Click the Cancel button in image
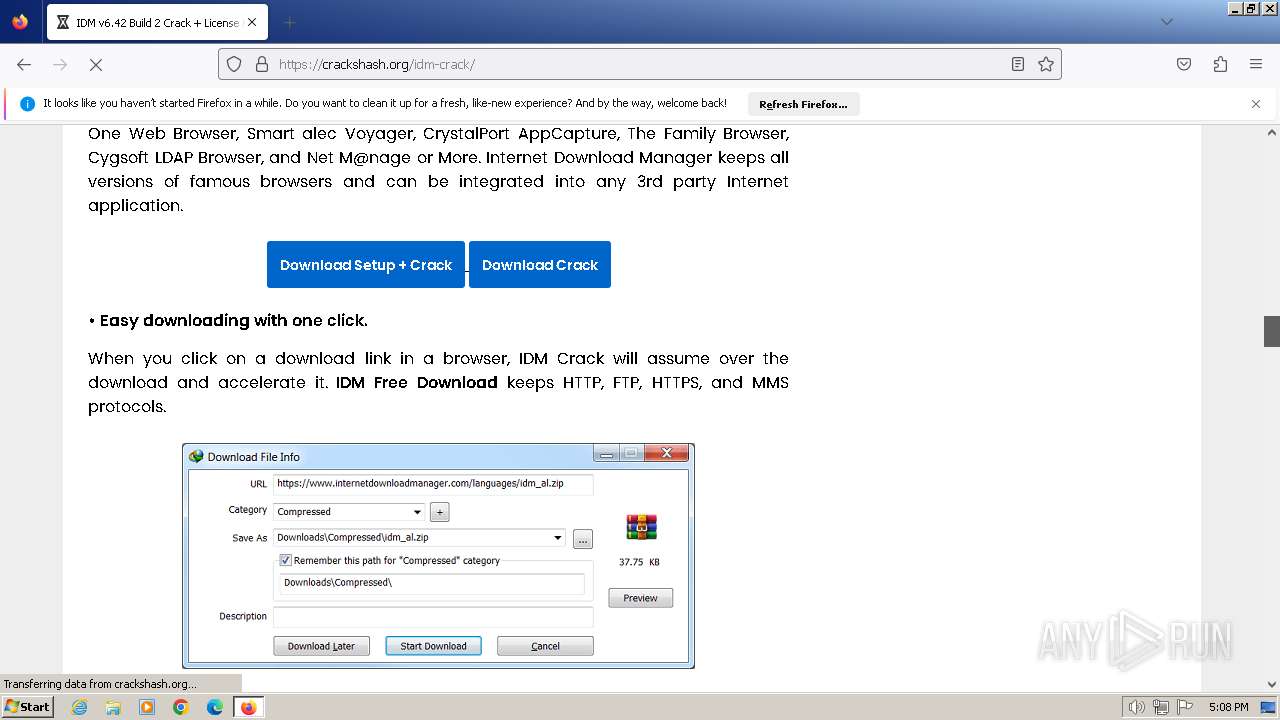This screenshot has width=1280, height=720. (545, 646)
